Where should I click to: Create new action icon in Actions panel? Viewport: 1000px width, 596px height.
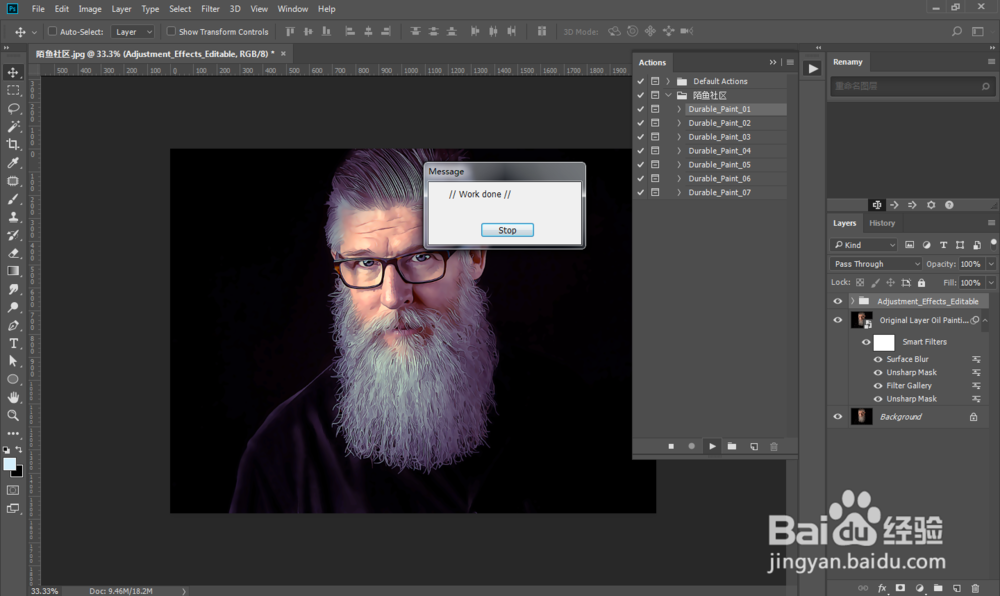pos(754,446)
